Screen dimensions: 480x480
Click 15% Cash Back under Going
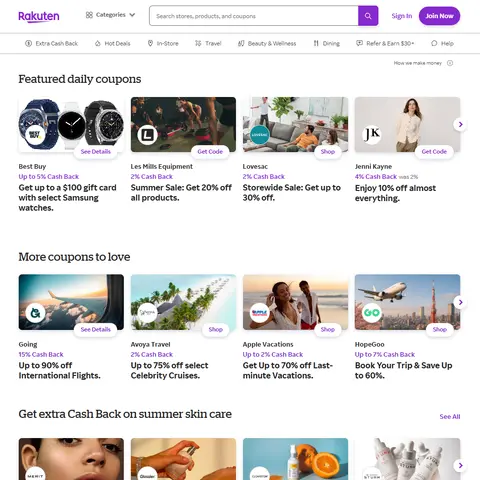pos(41,354)
